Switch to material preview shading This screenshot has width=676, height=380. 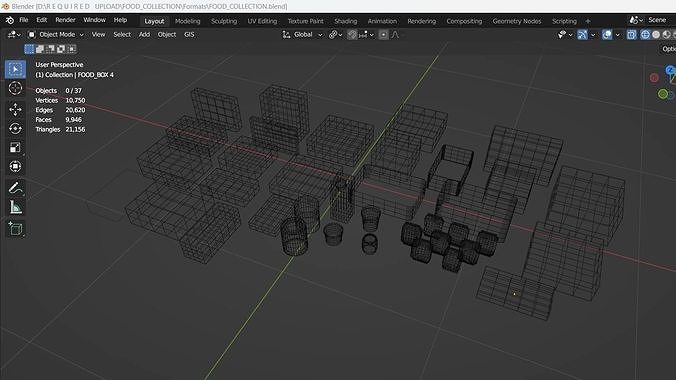click(x=667, y=35)
